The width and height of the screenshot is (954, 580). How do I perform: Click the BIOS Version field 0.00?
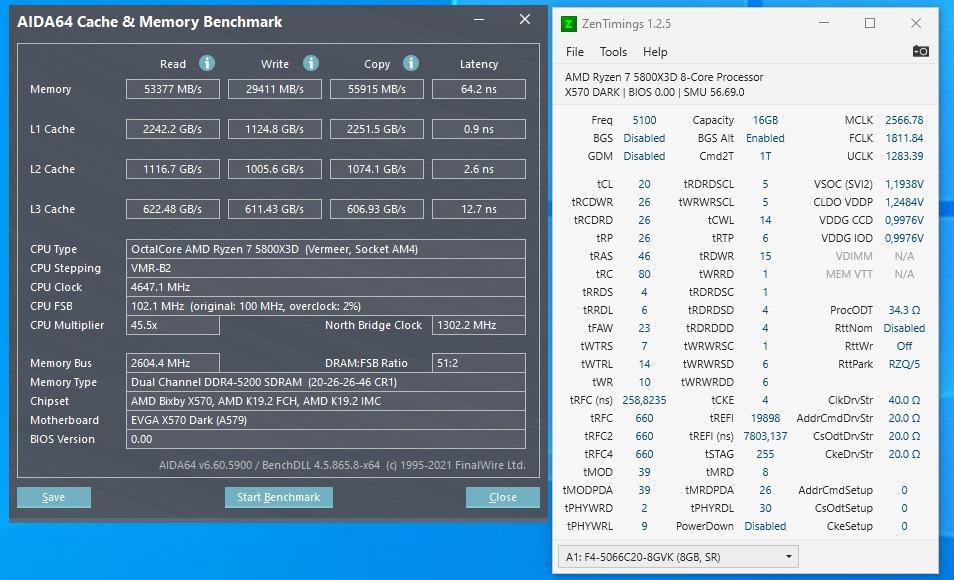(326, 439)
